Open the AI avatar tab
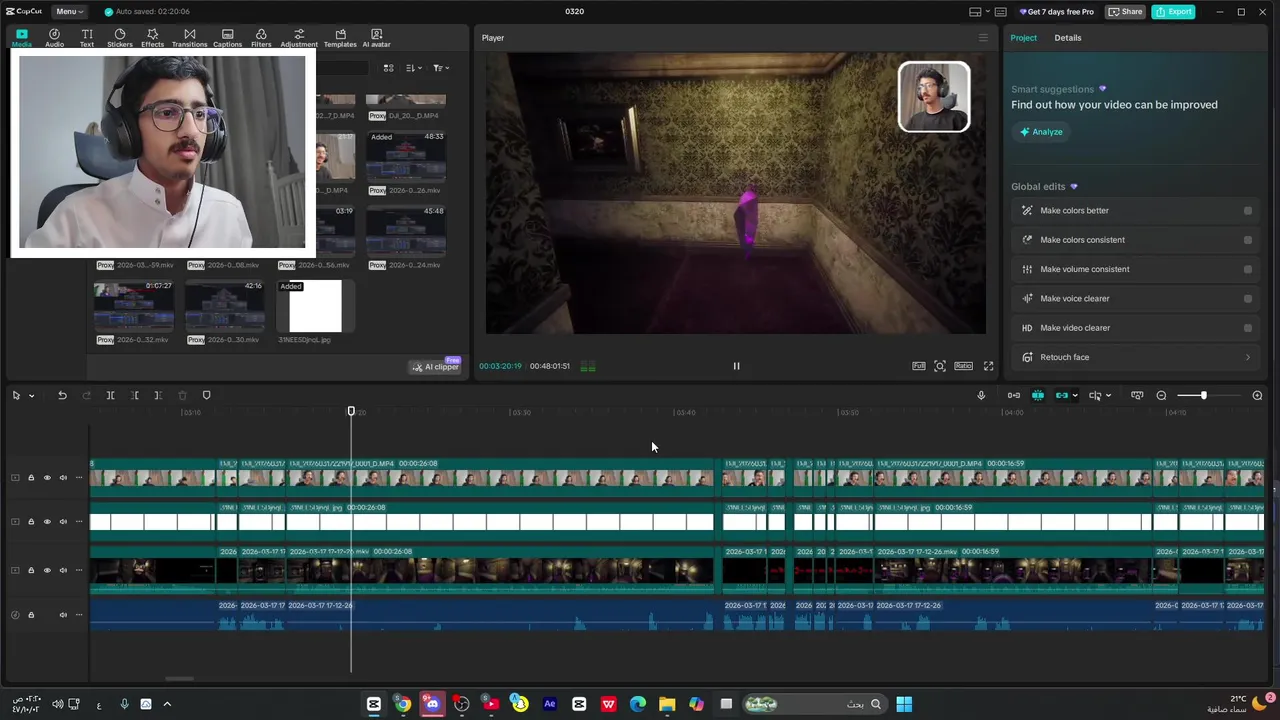 [376, 38]
